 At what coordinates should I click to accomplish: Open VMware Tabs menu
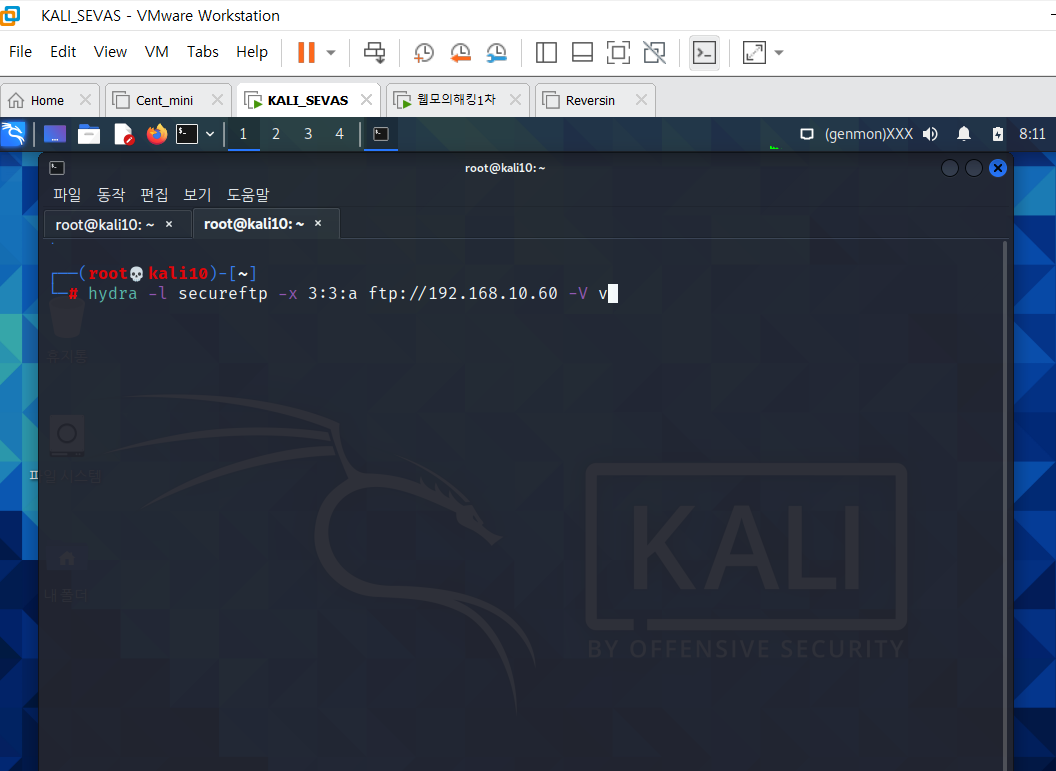(x=203, y=52)
